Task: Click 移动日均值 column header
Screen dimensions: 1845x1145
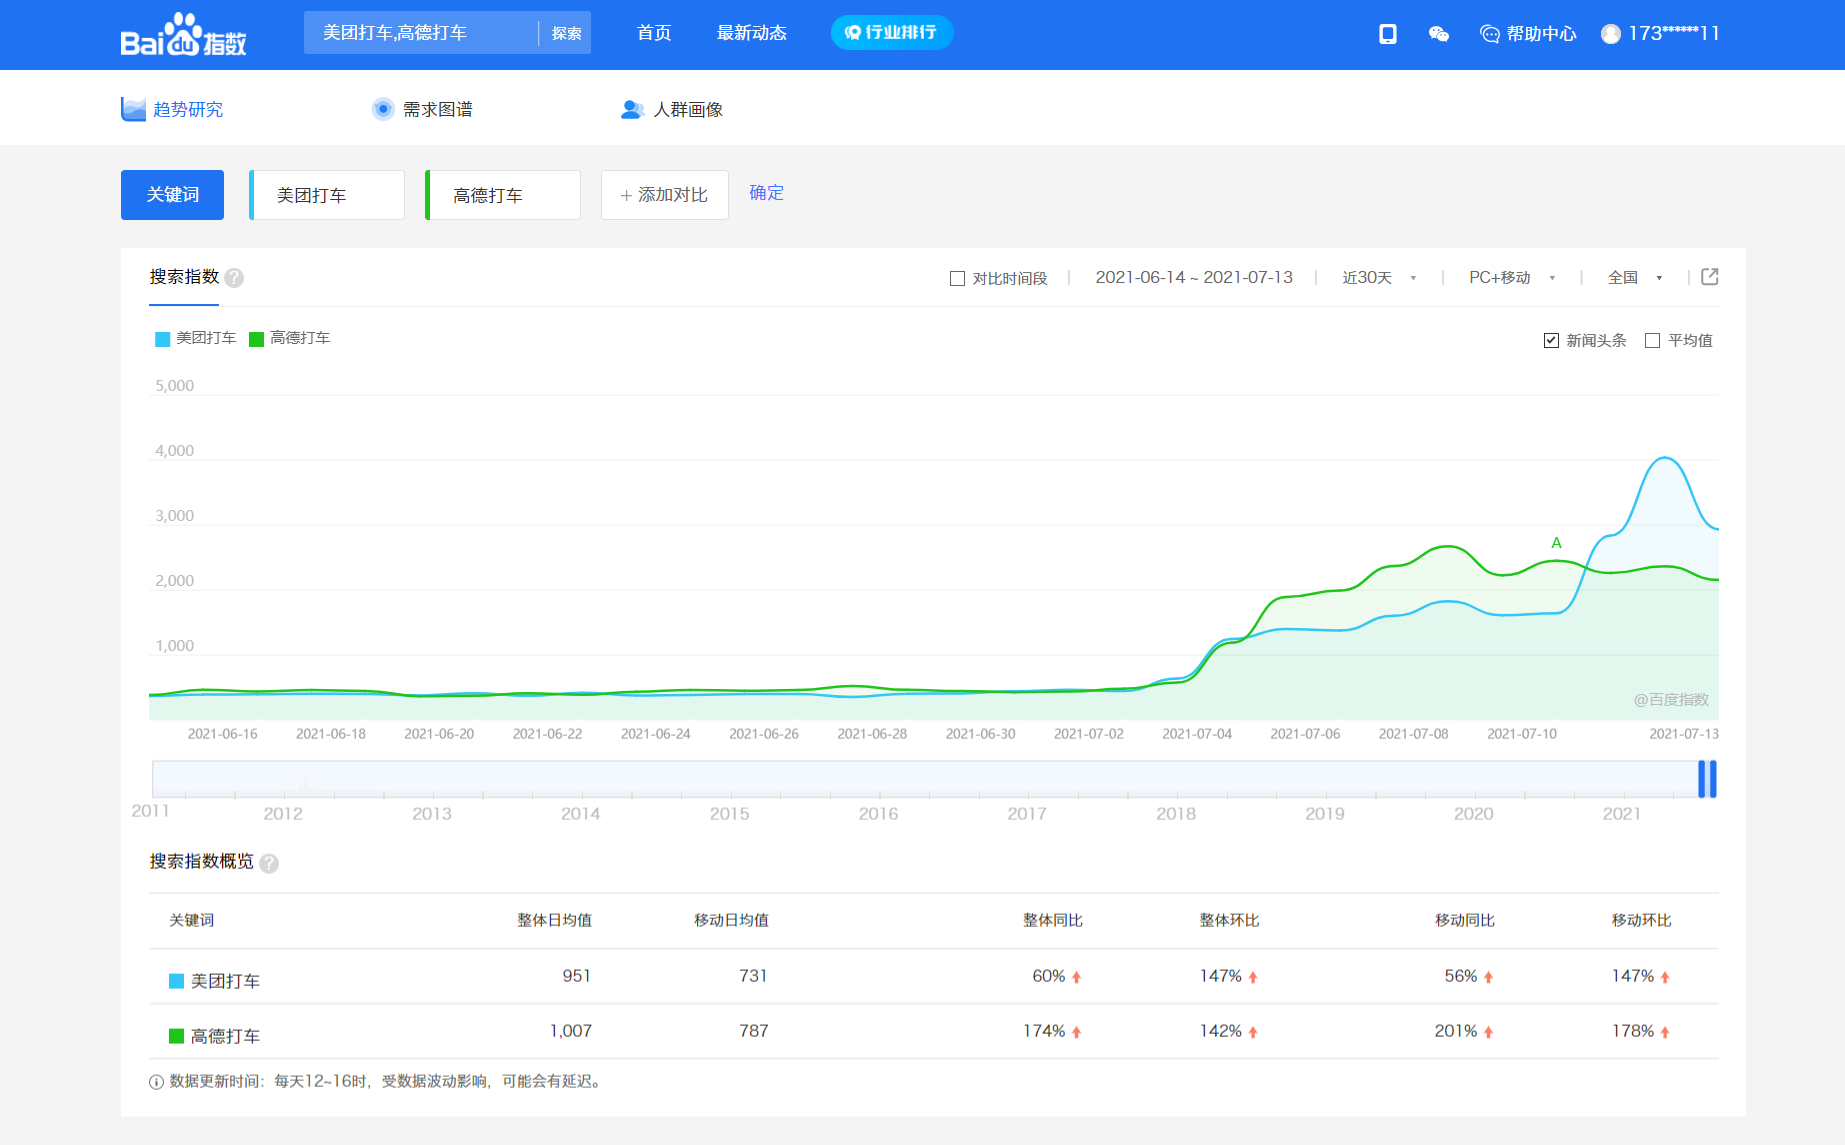Action: pos(731,920)
